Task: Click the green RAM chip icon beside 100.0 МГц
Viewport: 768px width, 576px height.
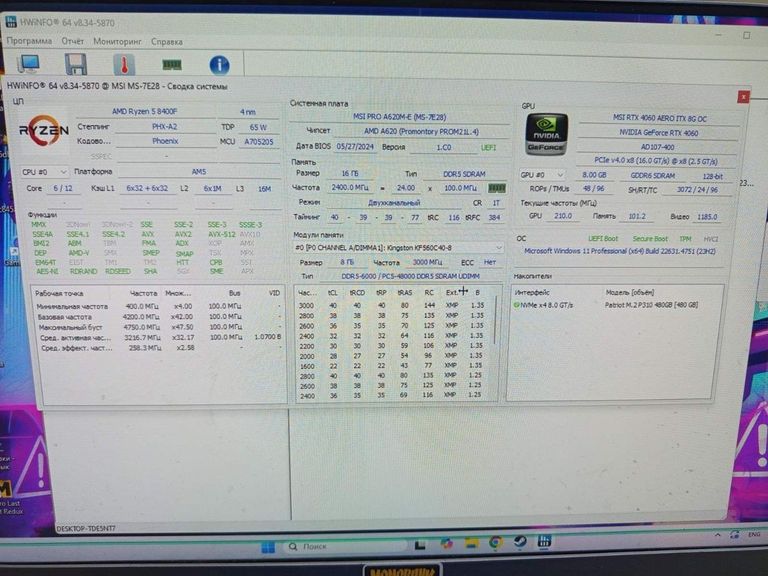Action: coord(497,189)
